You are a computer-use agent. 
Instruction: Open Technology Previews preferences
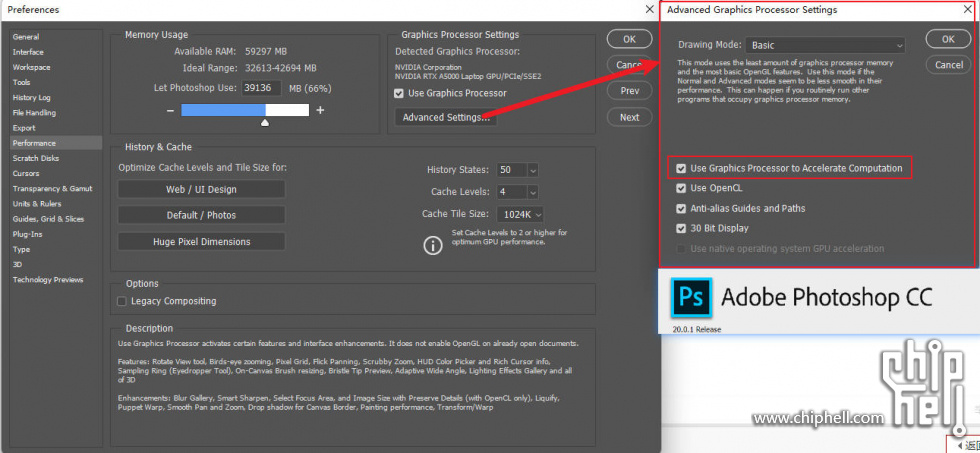[x=48, y=279]
